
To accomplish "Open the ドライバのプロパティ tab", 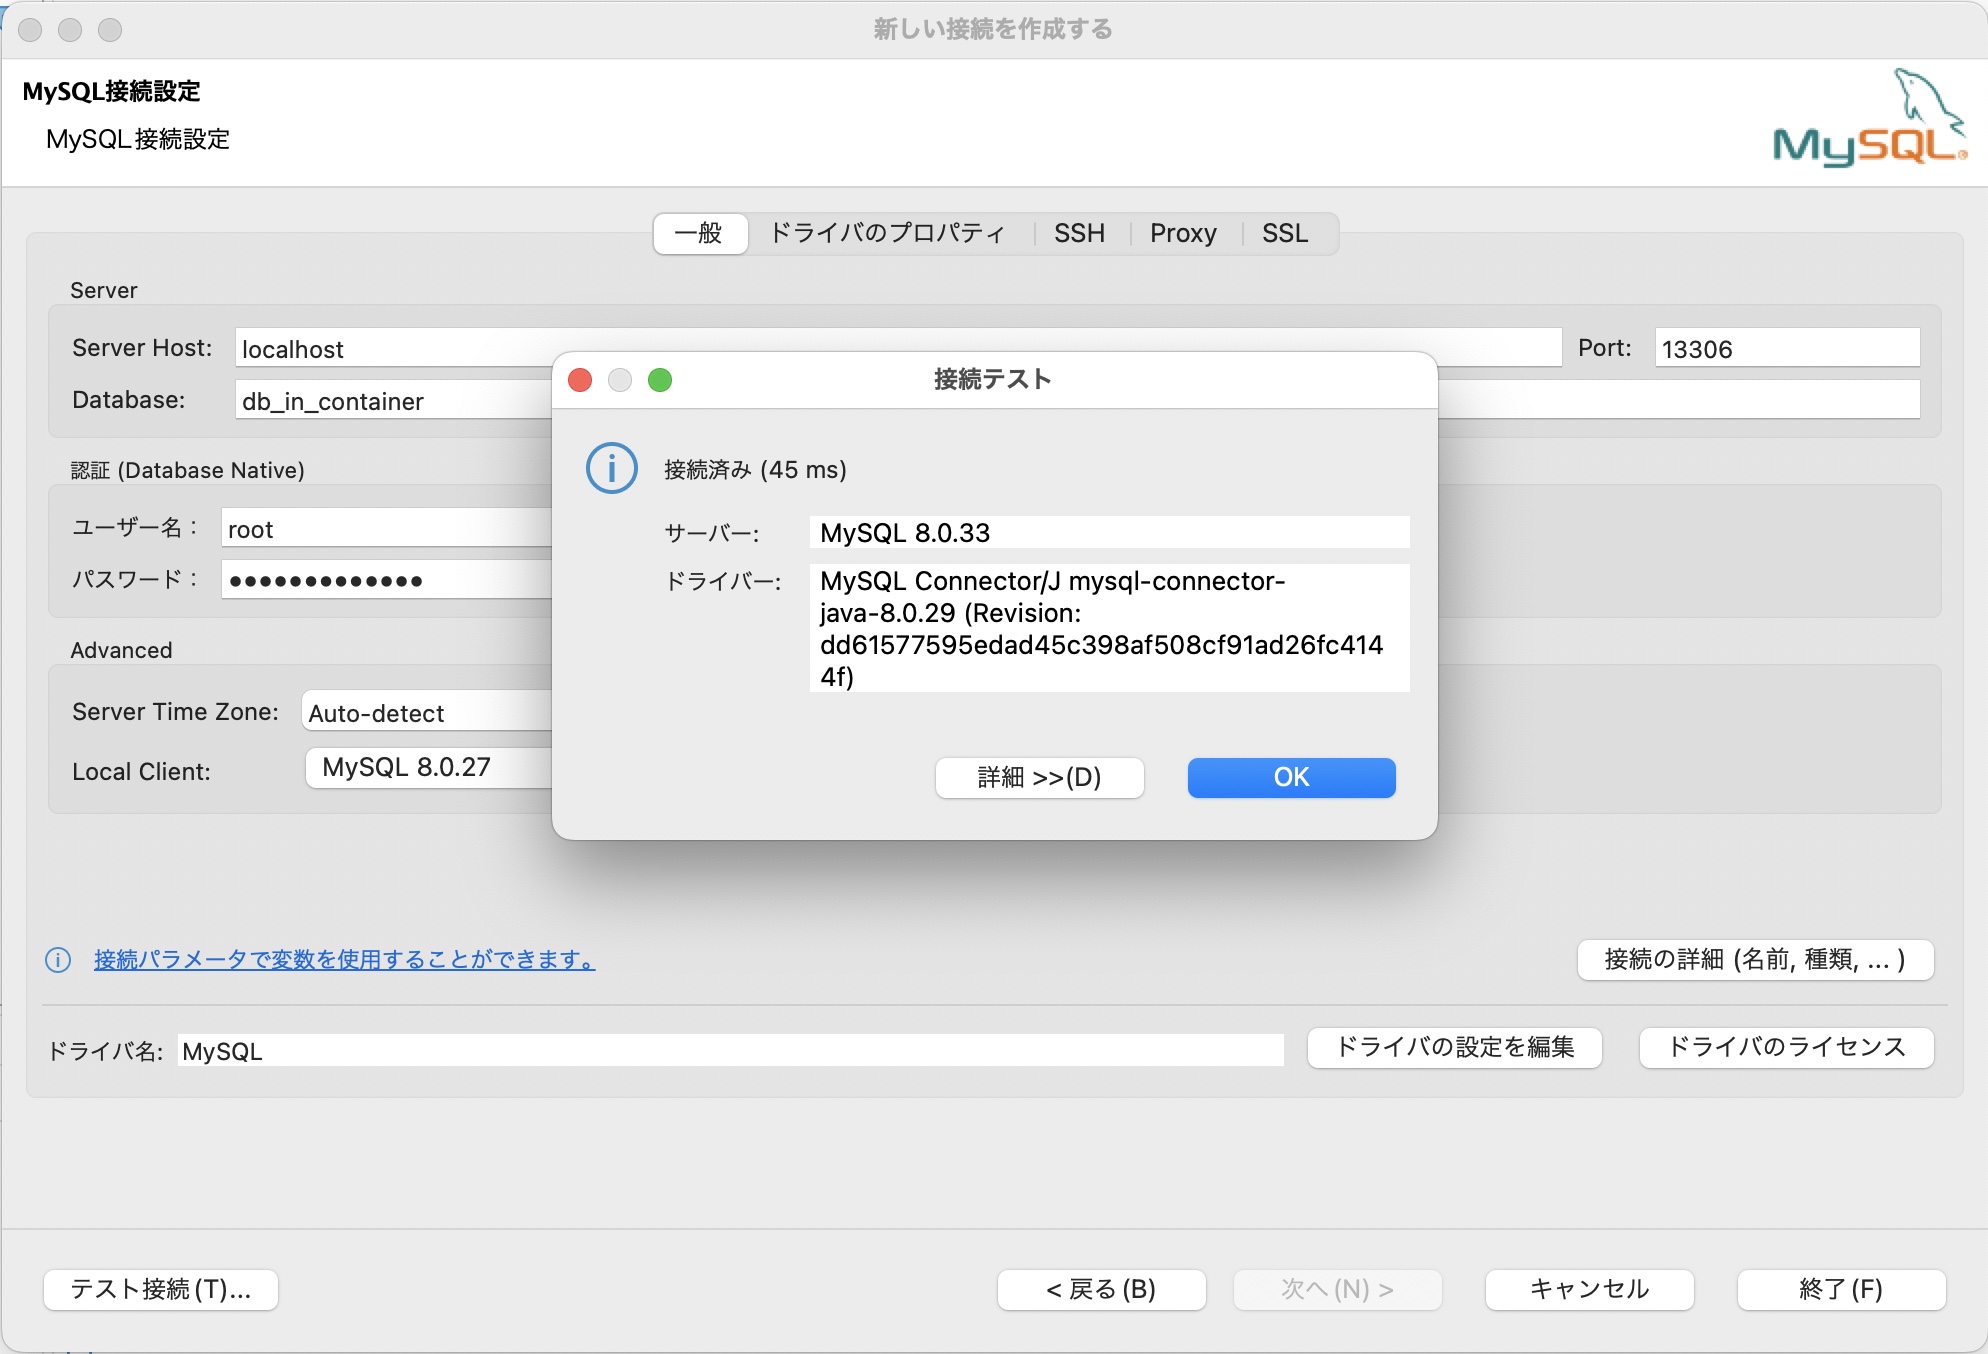I will pos(887,233).
